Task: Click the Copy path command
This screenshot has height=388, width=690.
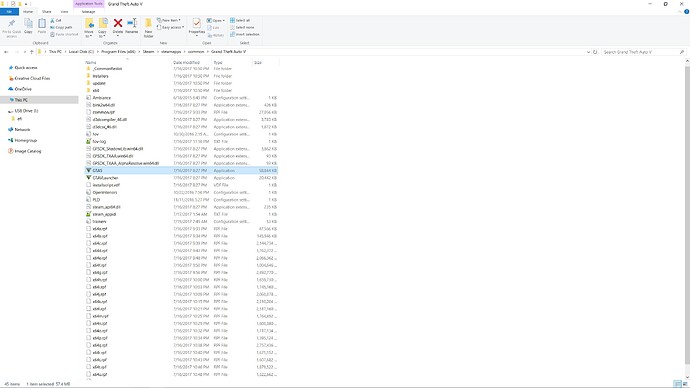Action: 61,27
